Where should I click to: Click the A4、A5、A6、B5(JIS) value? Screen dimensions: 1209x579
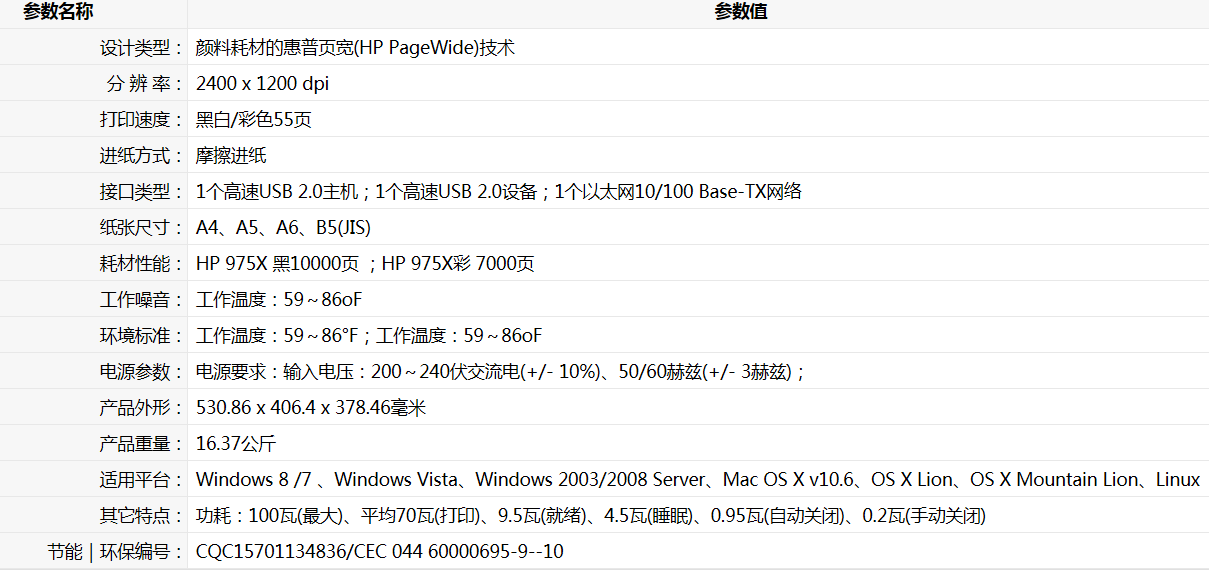pyautogui.click(x=283, y=227)
